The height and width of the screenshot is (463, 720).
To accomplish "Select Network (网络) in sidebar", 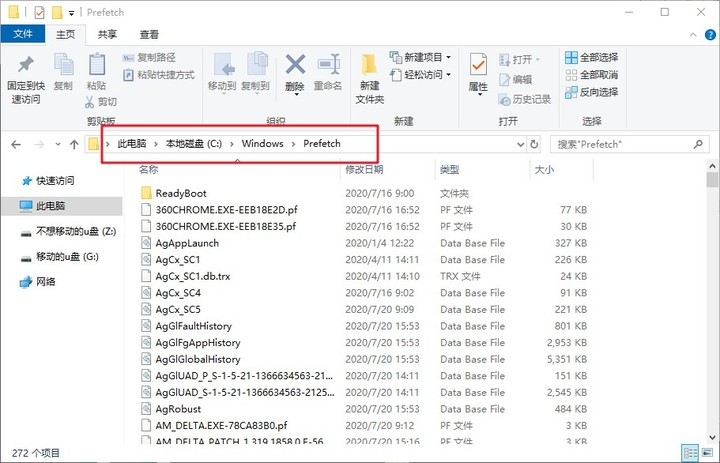I will click(x=38, y=282).
